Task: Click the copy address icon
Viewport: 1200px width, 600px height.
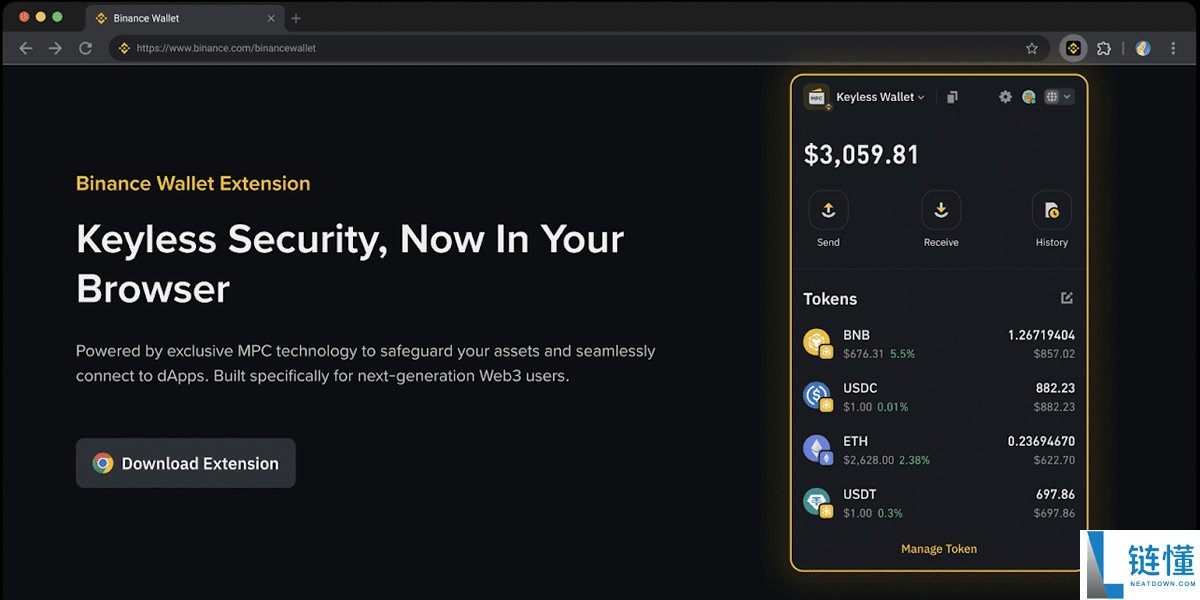Action: (952, 97)
